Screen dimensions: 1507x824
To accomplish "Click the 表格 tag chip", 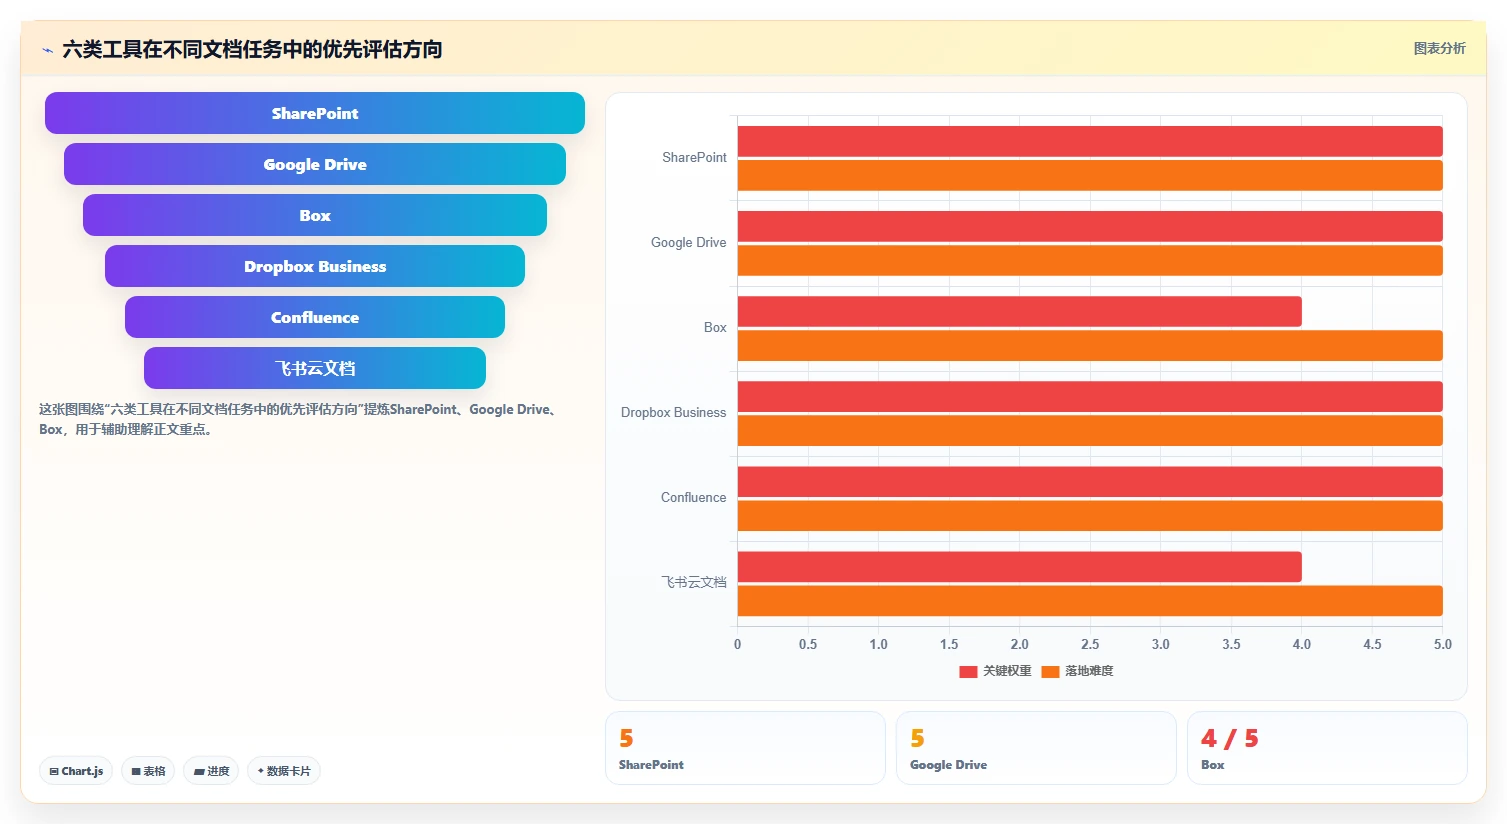I will click(x=148, y=771).
